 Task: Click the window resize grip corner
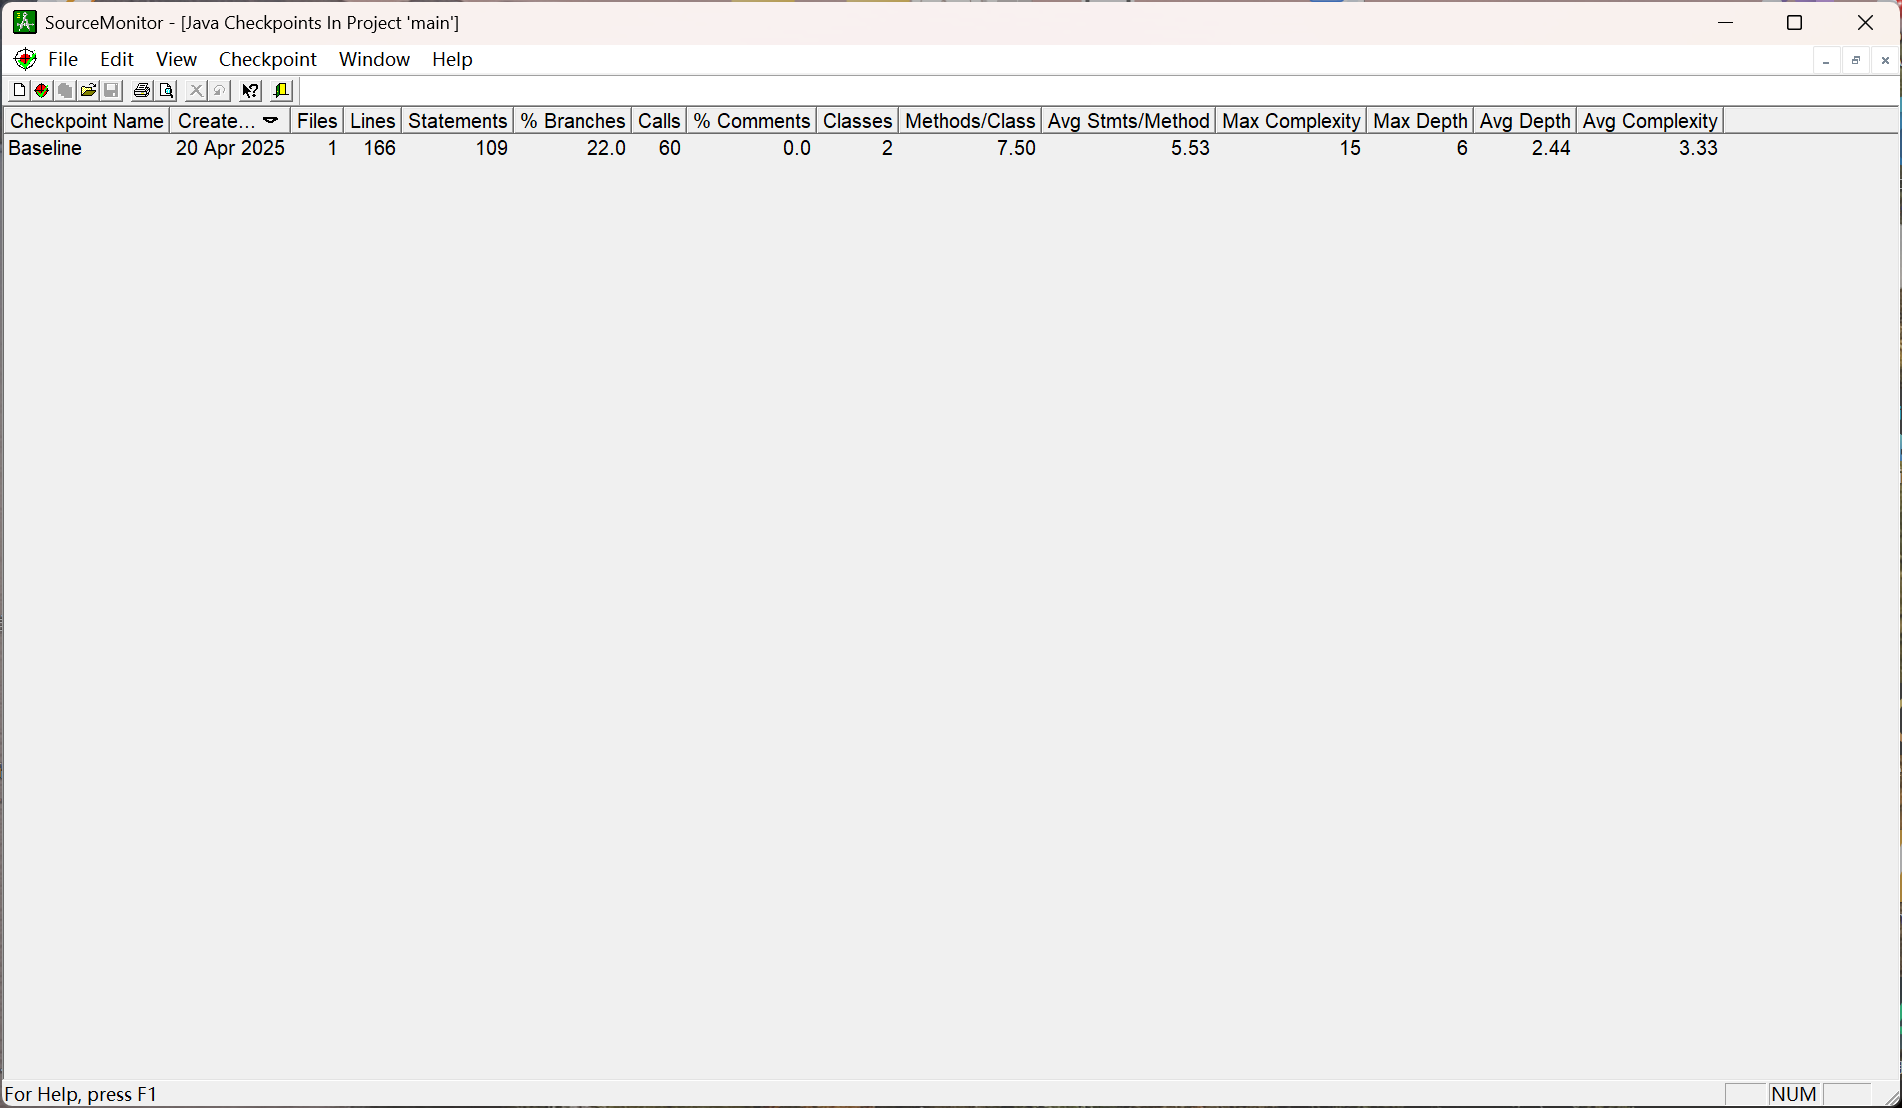point(1891,1097)
